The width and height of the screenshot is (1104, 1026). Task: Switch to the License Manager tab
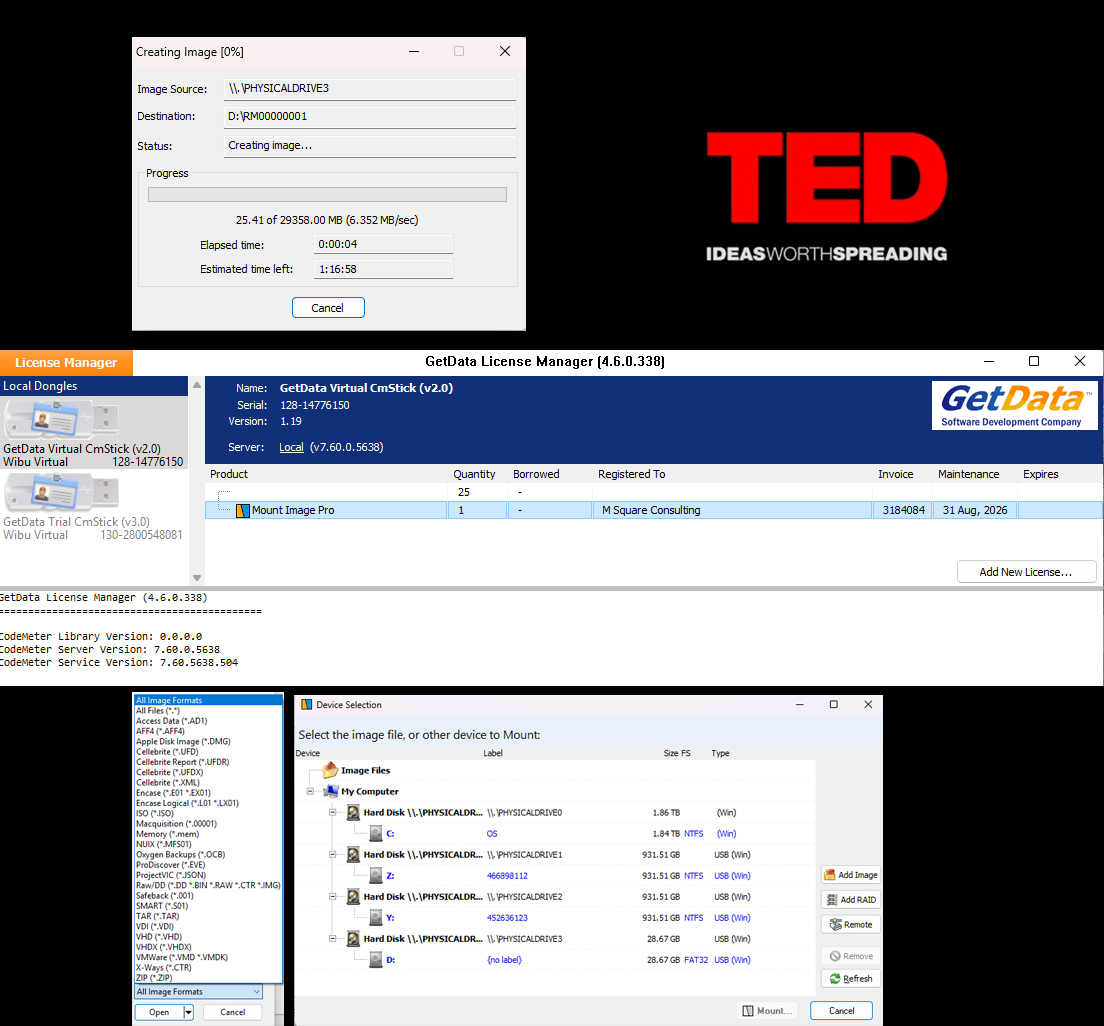click(66, 363)
